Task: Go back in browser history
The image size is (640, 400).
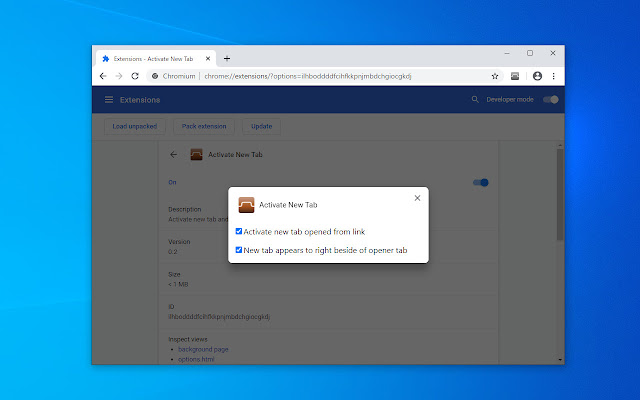Action: click(x=103, y=76)
